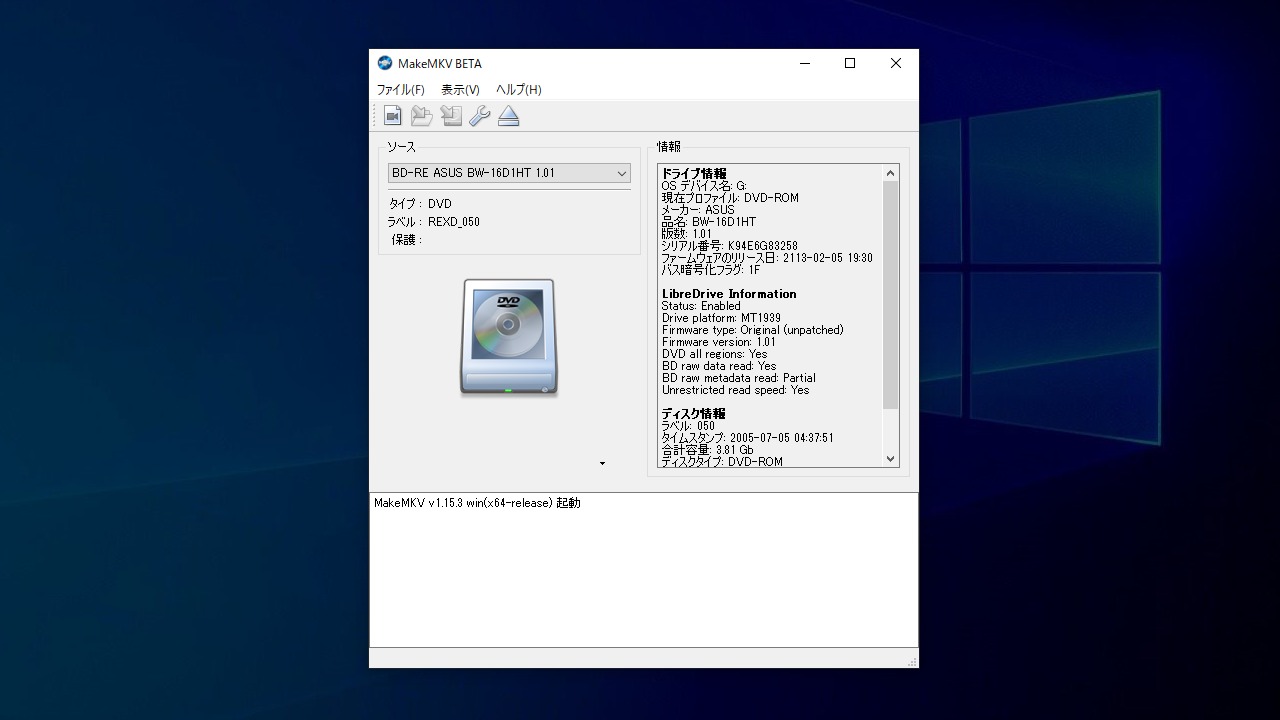This screenshot has width=1280, height=720.
Task: Click the Firmware type: Original (unpatched) line
Action: pos(752,330)
